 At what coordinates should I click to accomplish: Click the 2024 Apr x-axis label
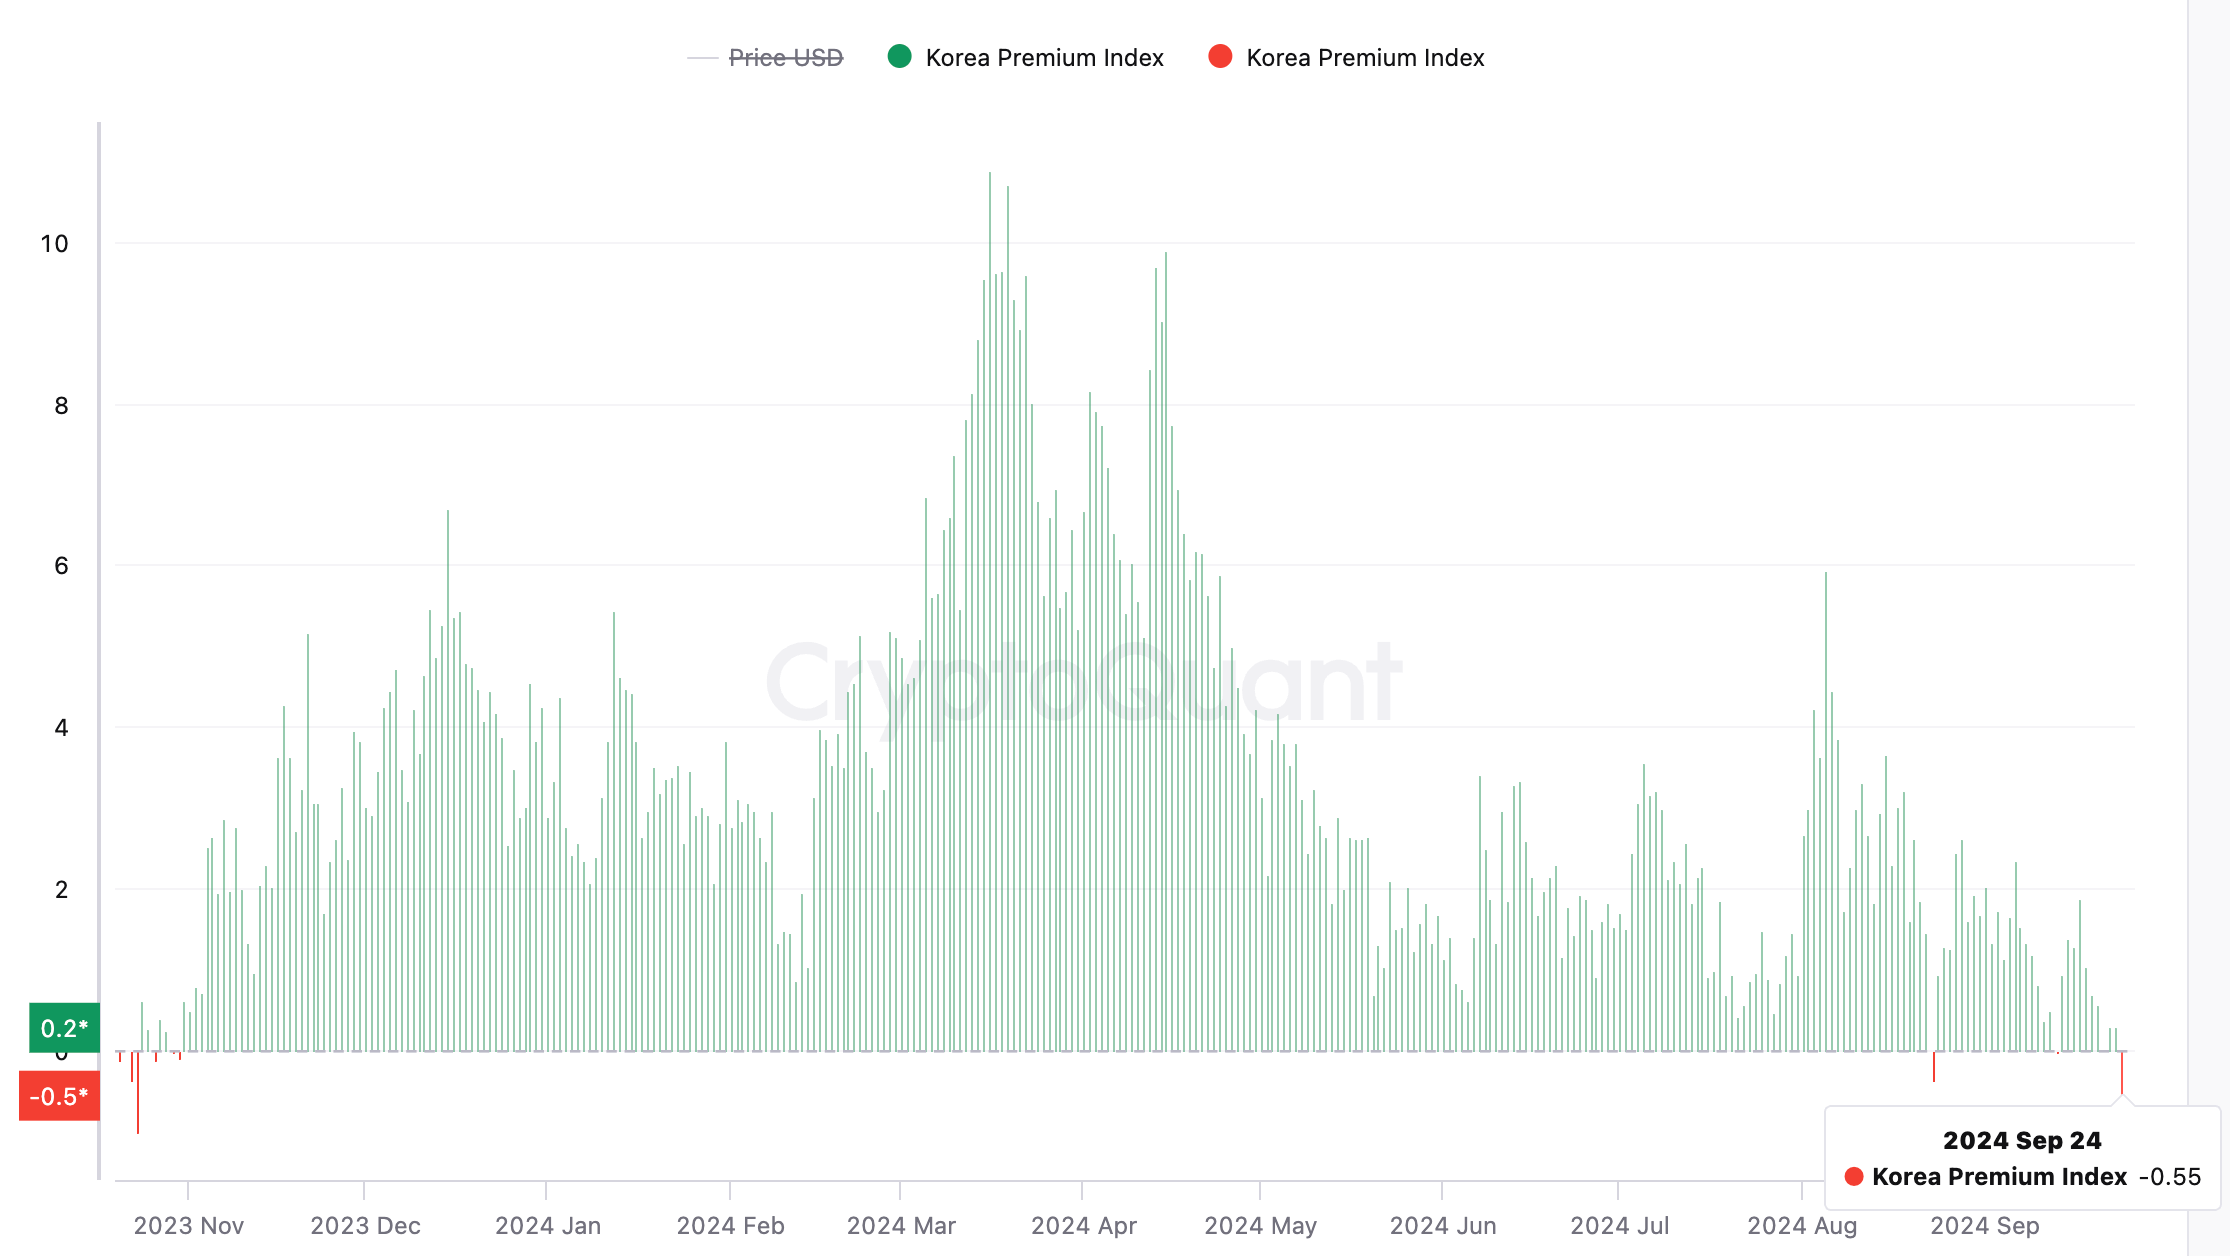click(x=1084, y=1226)
